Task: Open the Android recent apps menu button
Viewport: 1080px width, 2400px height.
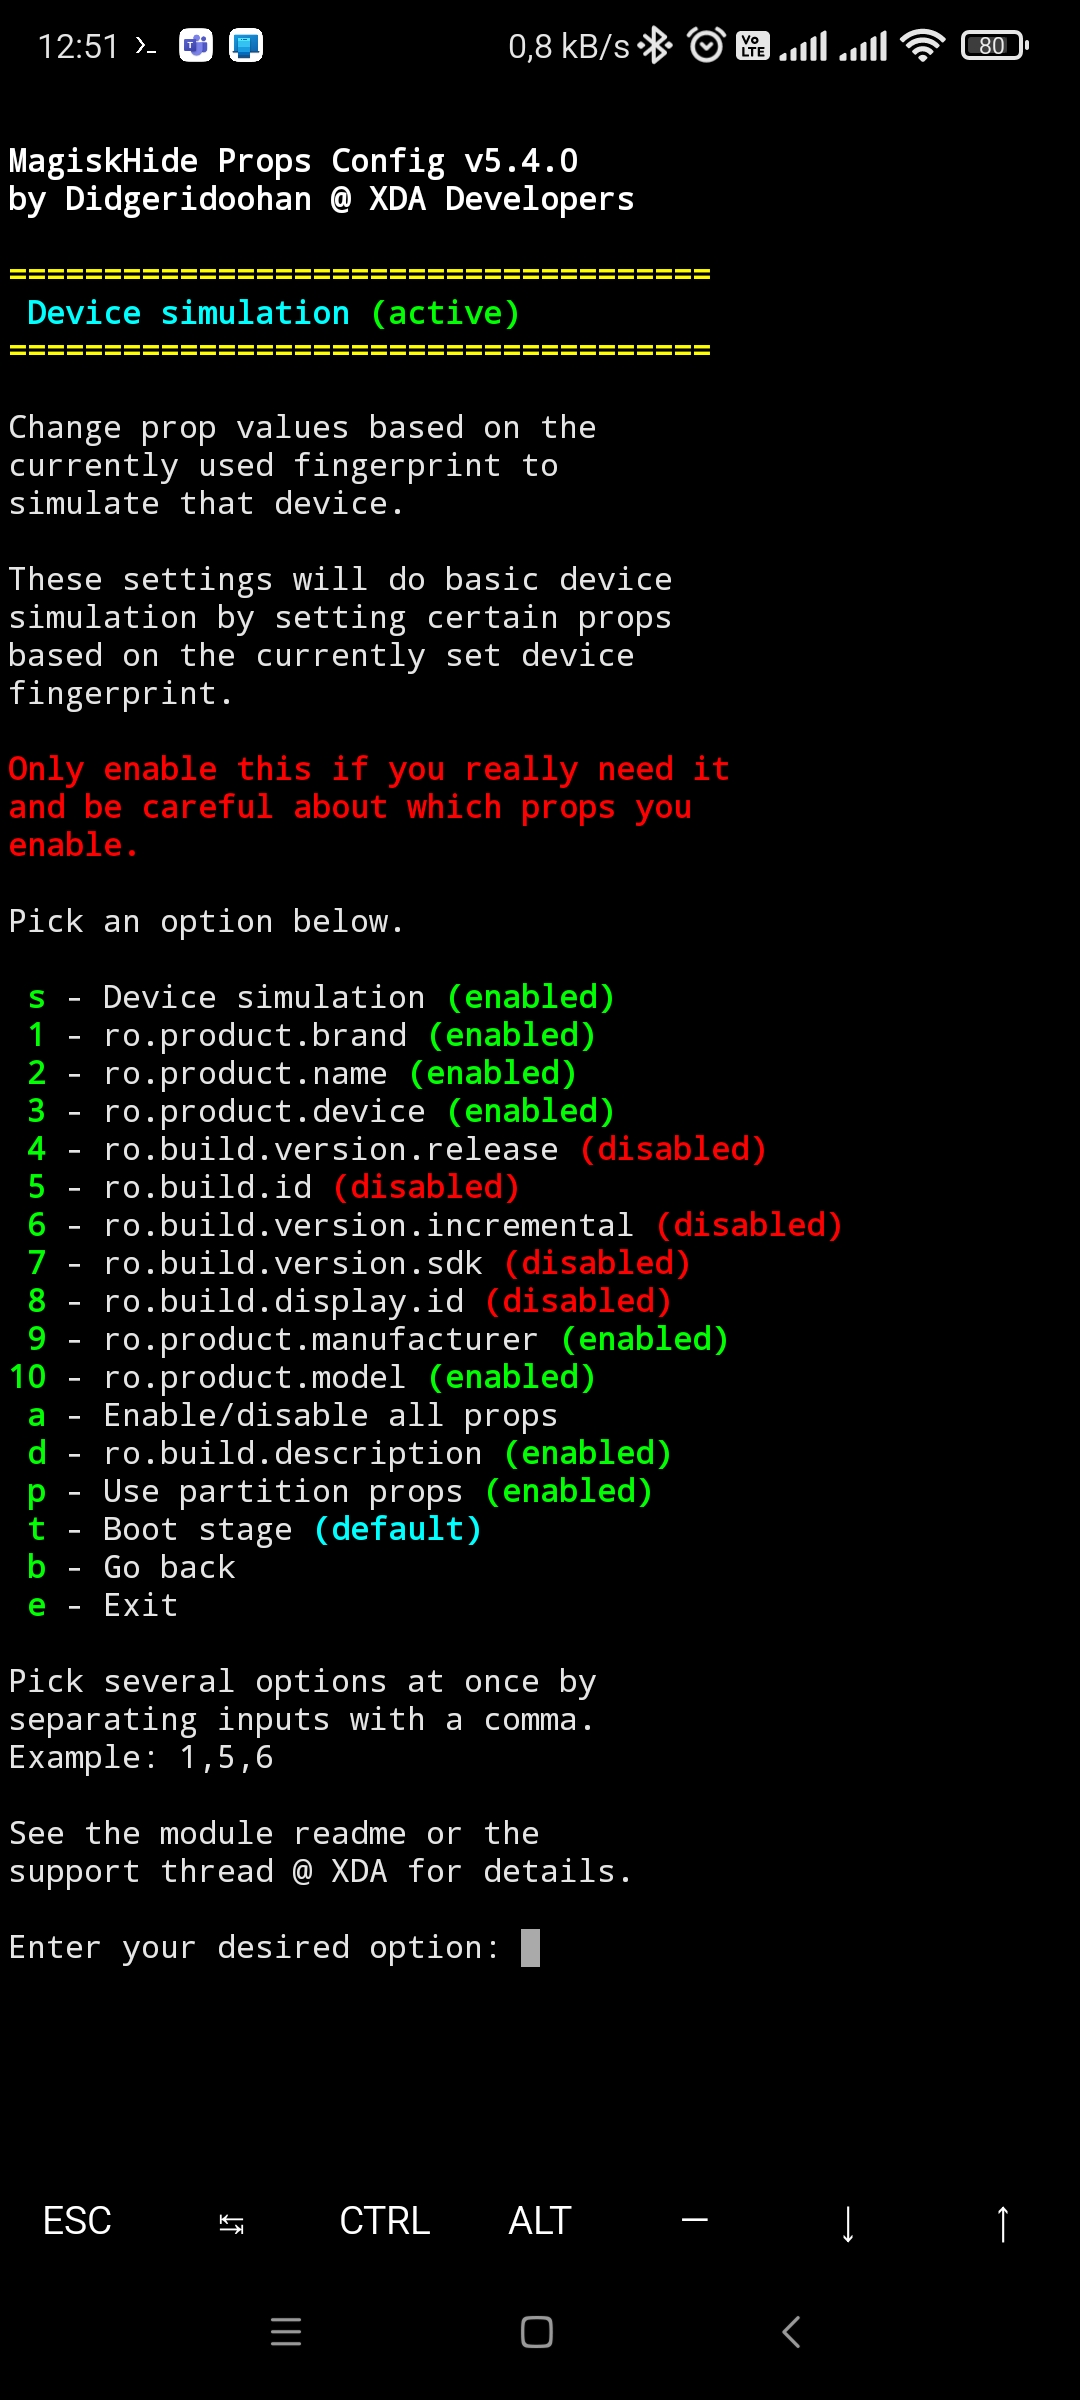Action: coord(286,2332)
